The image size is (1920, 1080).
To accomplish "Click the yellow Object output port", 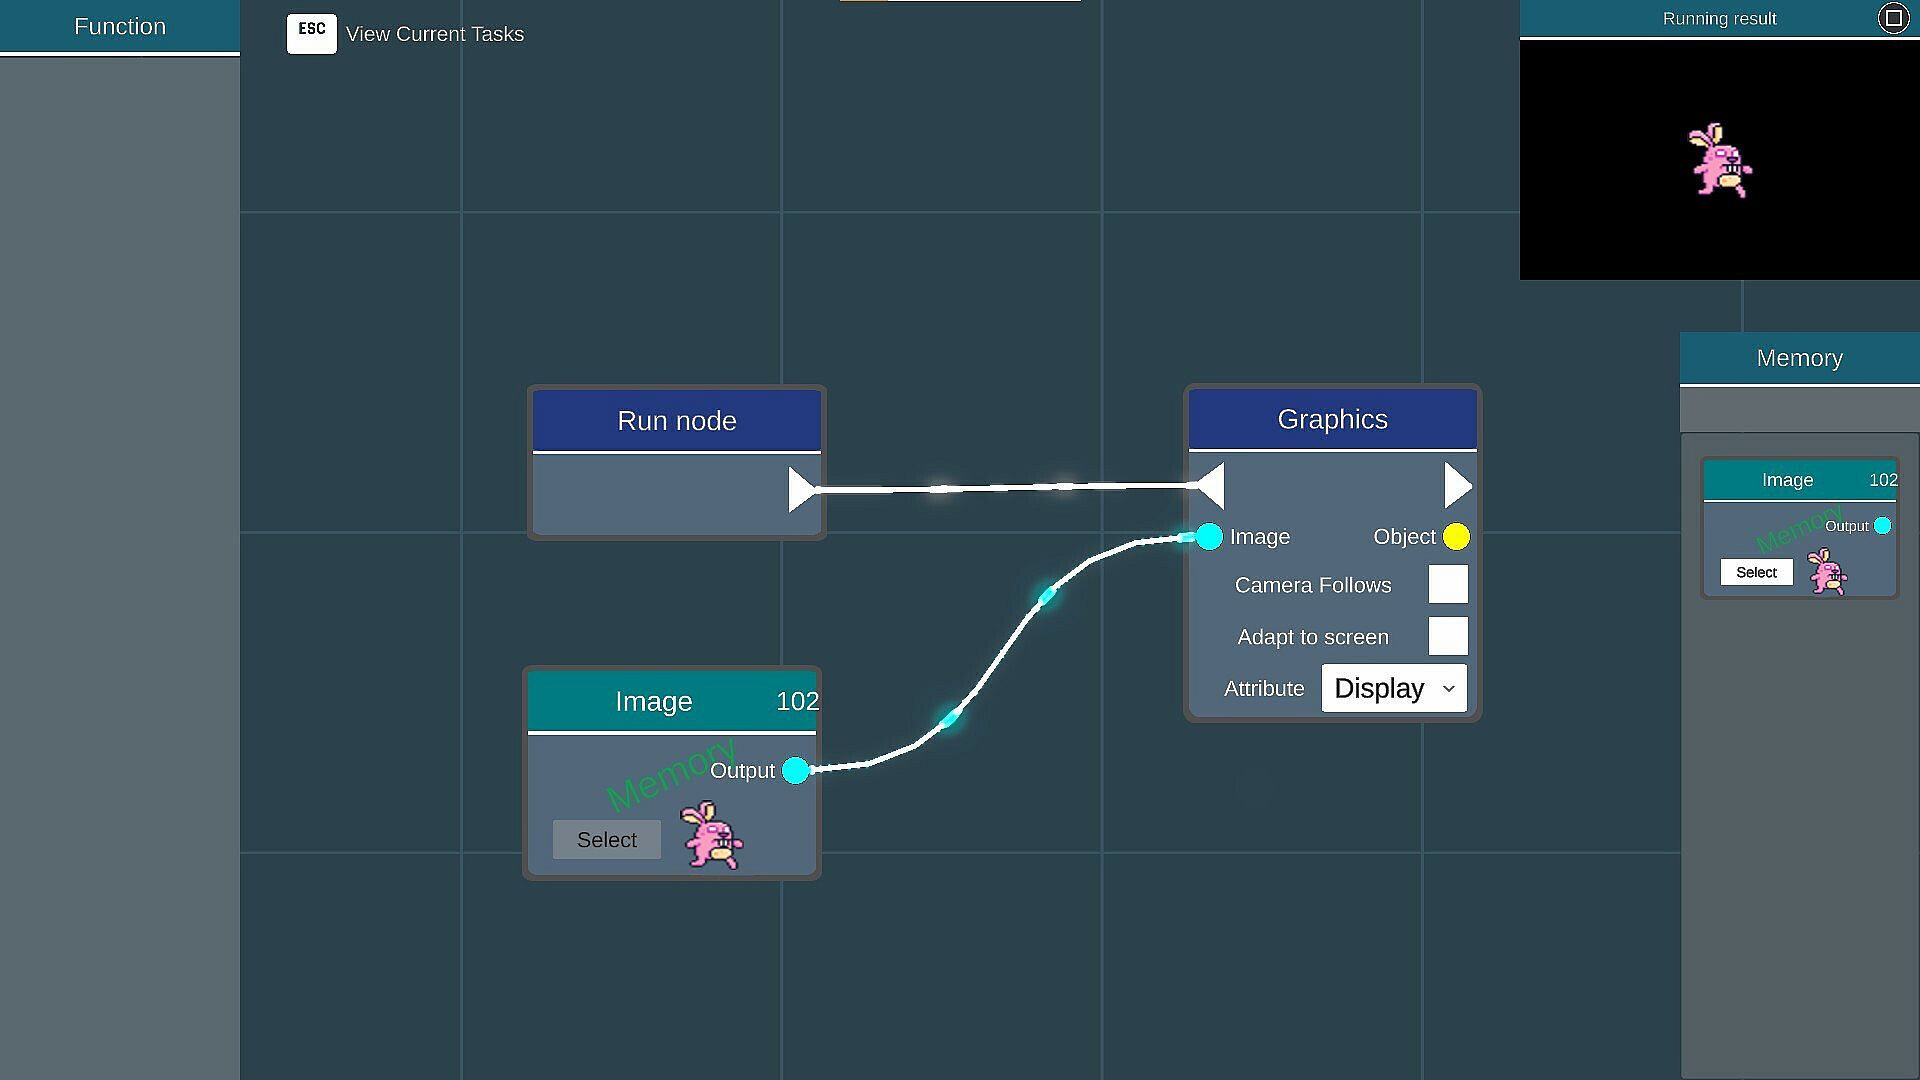I will point(1456,537).
